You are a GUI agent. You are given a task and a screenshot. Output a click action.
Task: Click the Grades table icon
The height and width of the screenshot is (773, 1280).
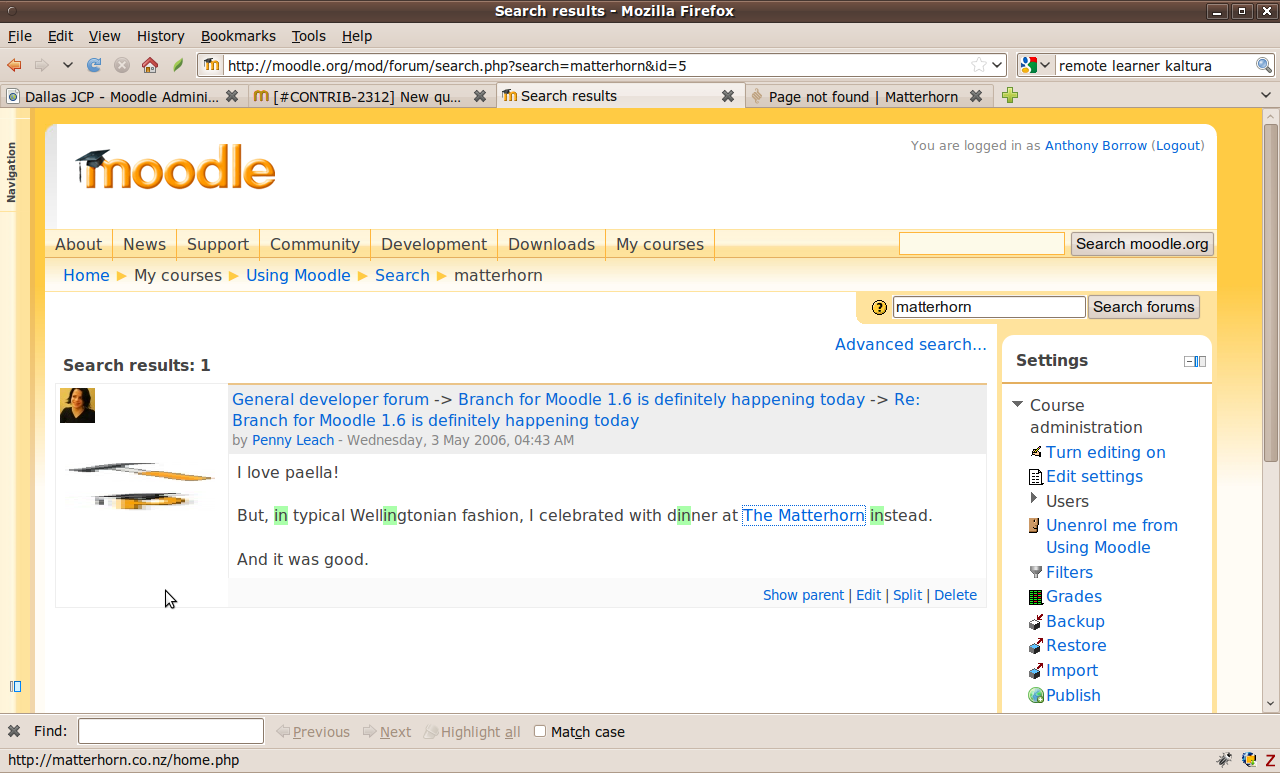(x=1036, y=597)
